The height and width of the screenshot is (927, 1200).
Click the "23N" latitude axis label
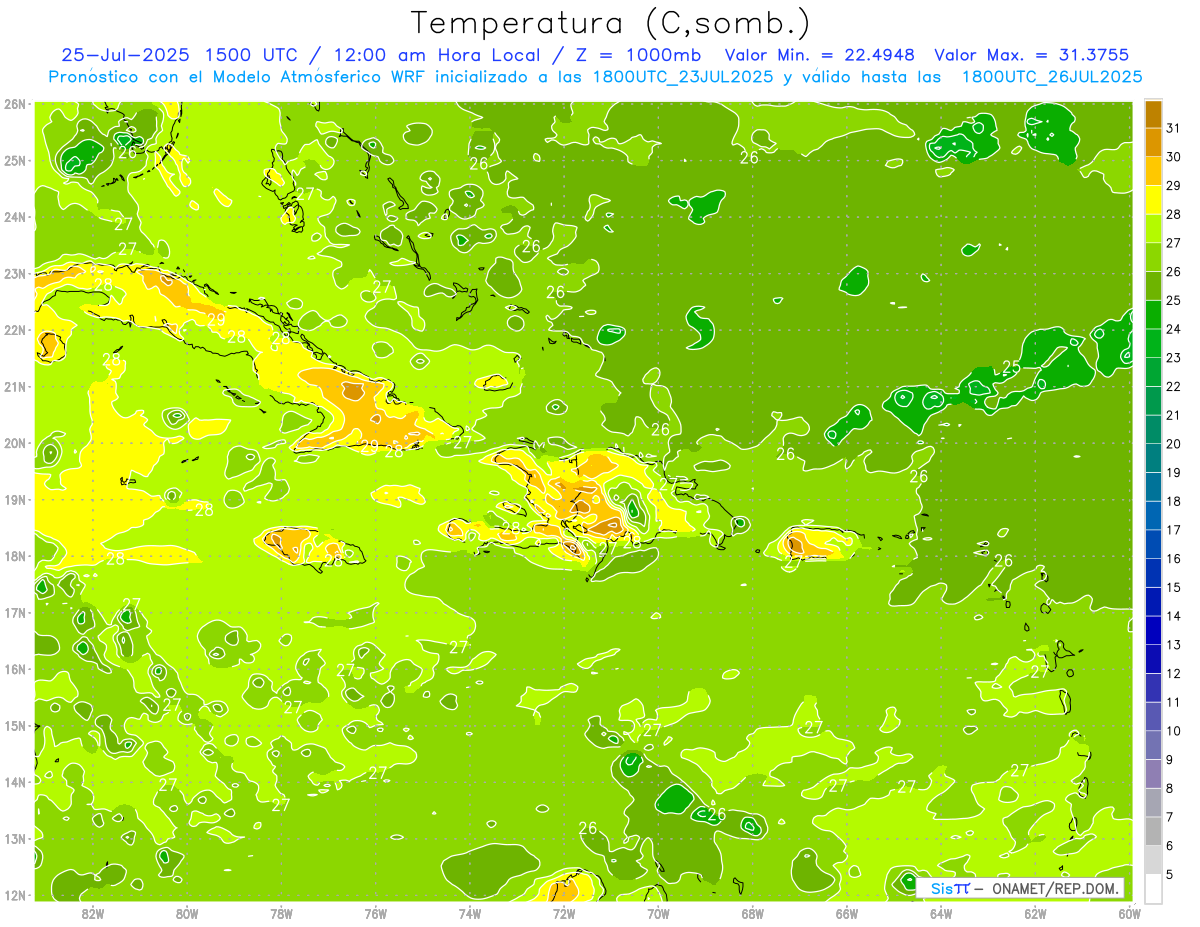[x=15, y=273]
